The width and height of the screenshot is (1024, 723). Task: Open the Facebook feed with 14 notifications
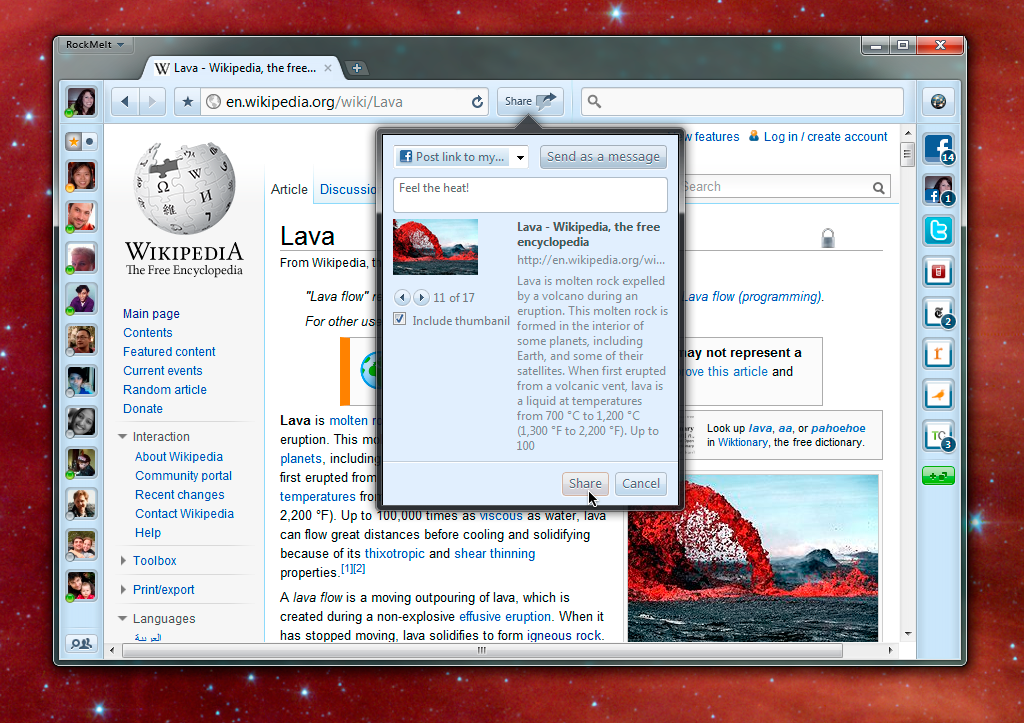coord(938,149)
